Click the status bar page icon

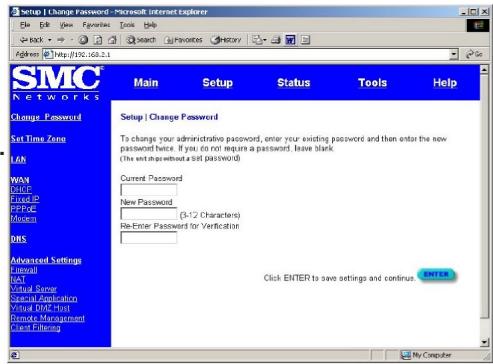15,355
